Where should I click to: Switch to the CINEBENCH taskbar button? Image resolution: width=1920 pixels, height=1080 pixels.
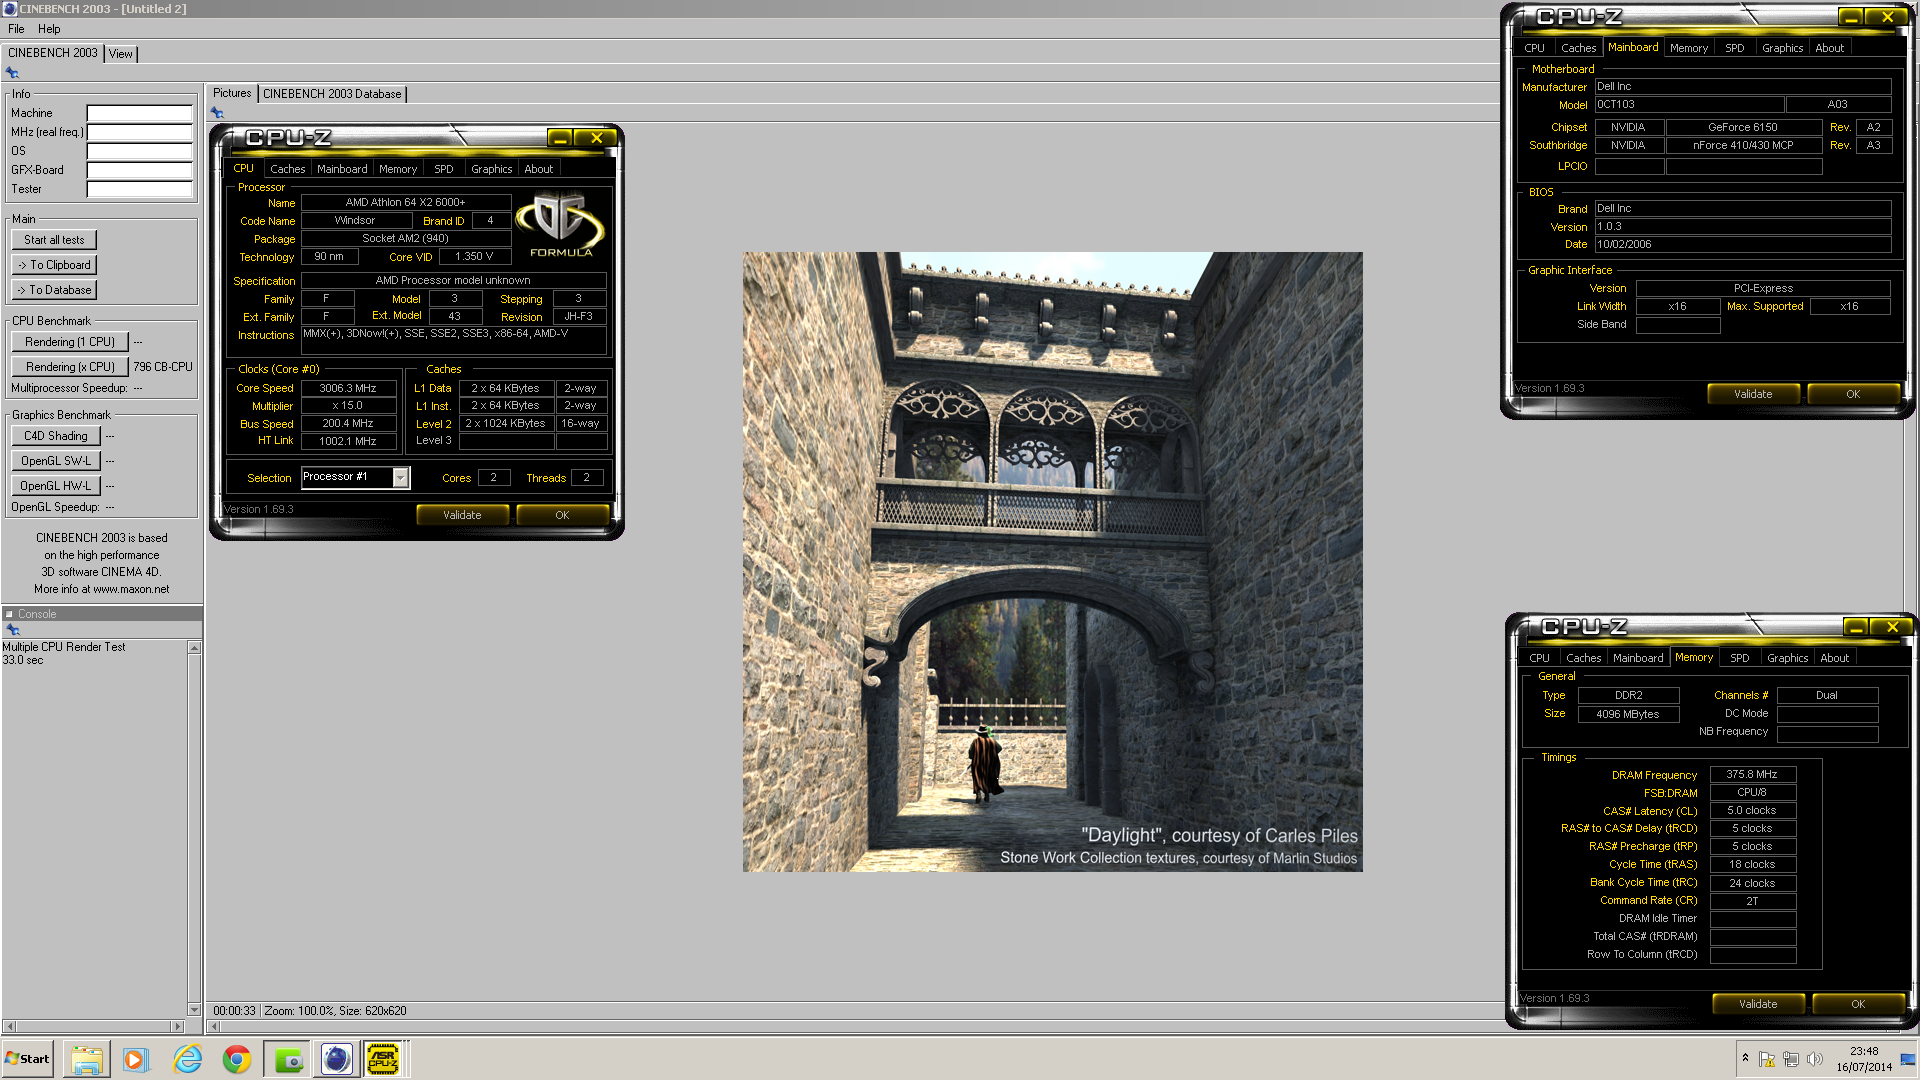coord(337,1059)
